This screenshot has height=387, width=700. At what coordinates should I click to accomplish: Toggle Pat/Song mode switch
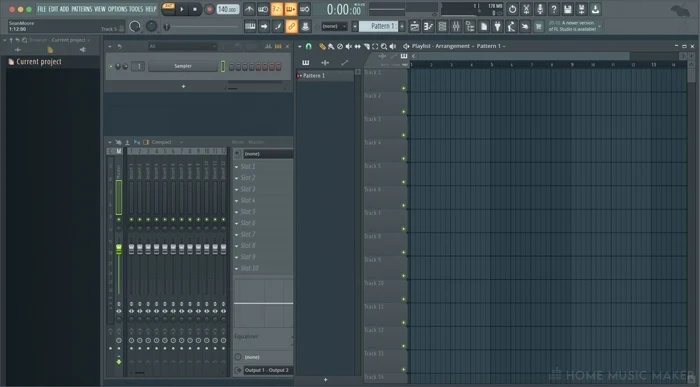click(x=168, y=9)
